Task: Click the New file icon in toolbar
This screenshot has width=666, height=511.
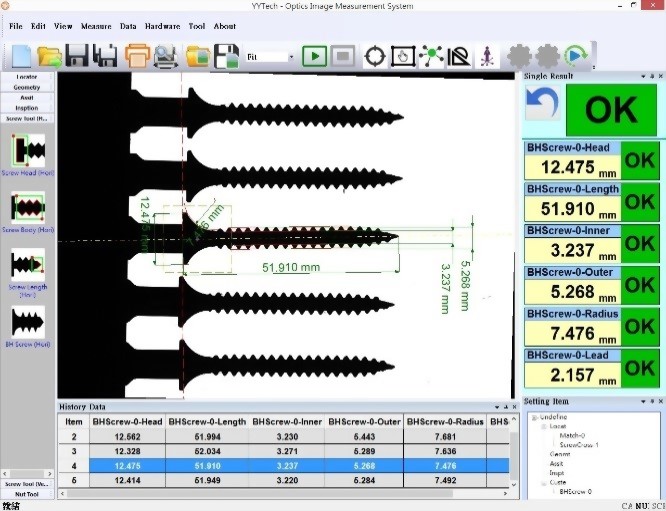Action: tap(21, 55)
